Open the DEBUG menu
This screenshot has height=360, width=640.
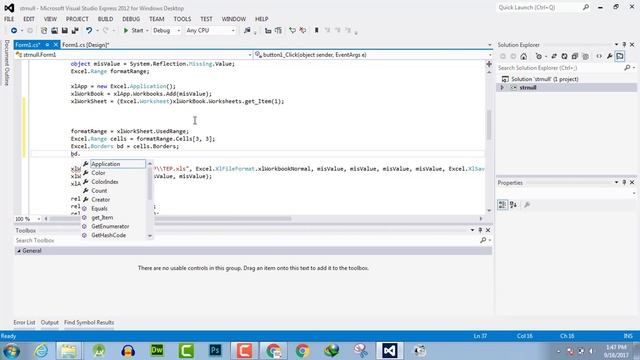coord(131,19)
